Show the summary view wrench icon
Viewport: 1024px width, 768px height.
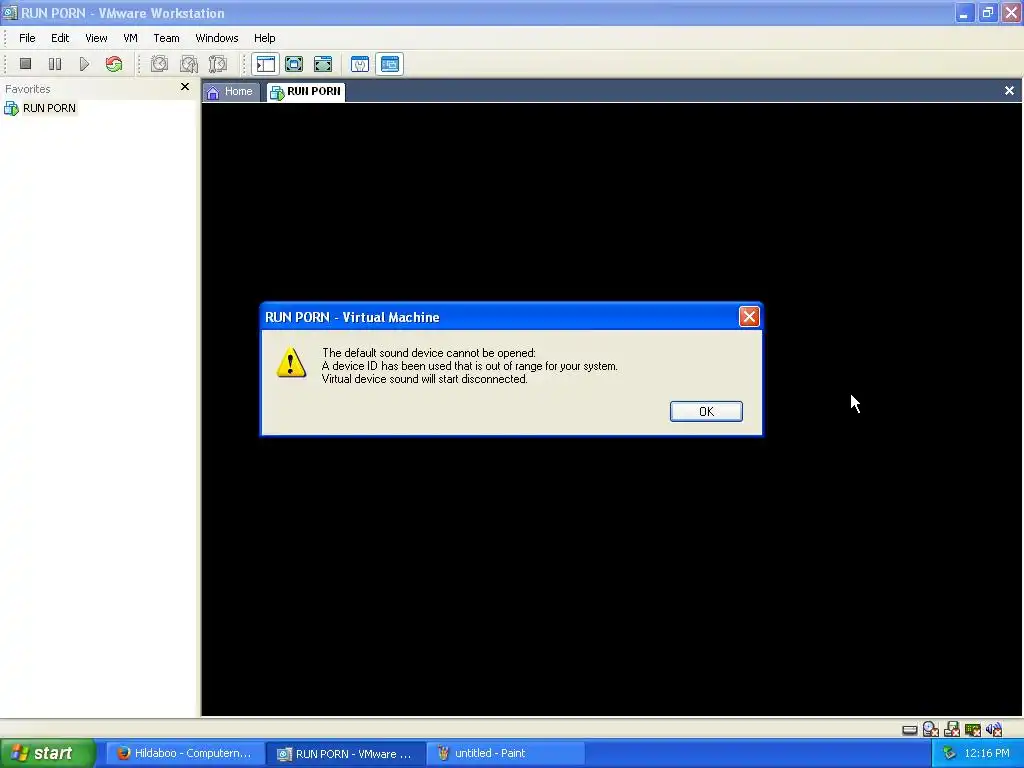point(360,64)
